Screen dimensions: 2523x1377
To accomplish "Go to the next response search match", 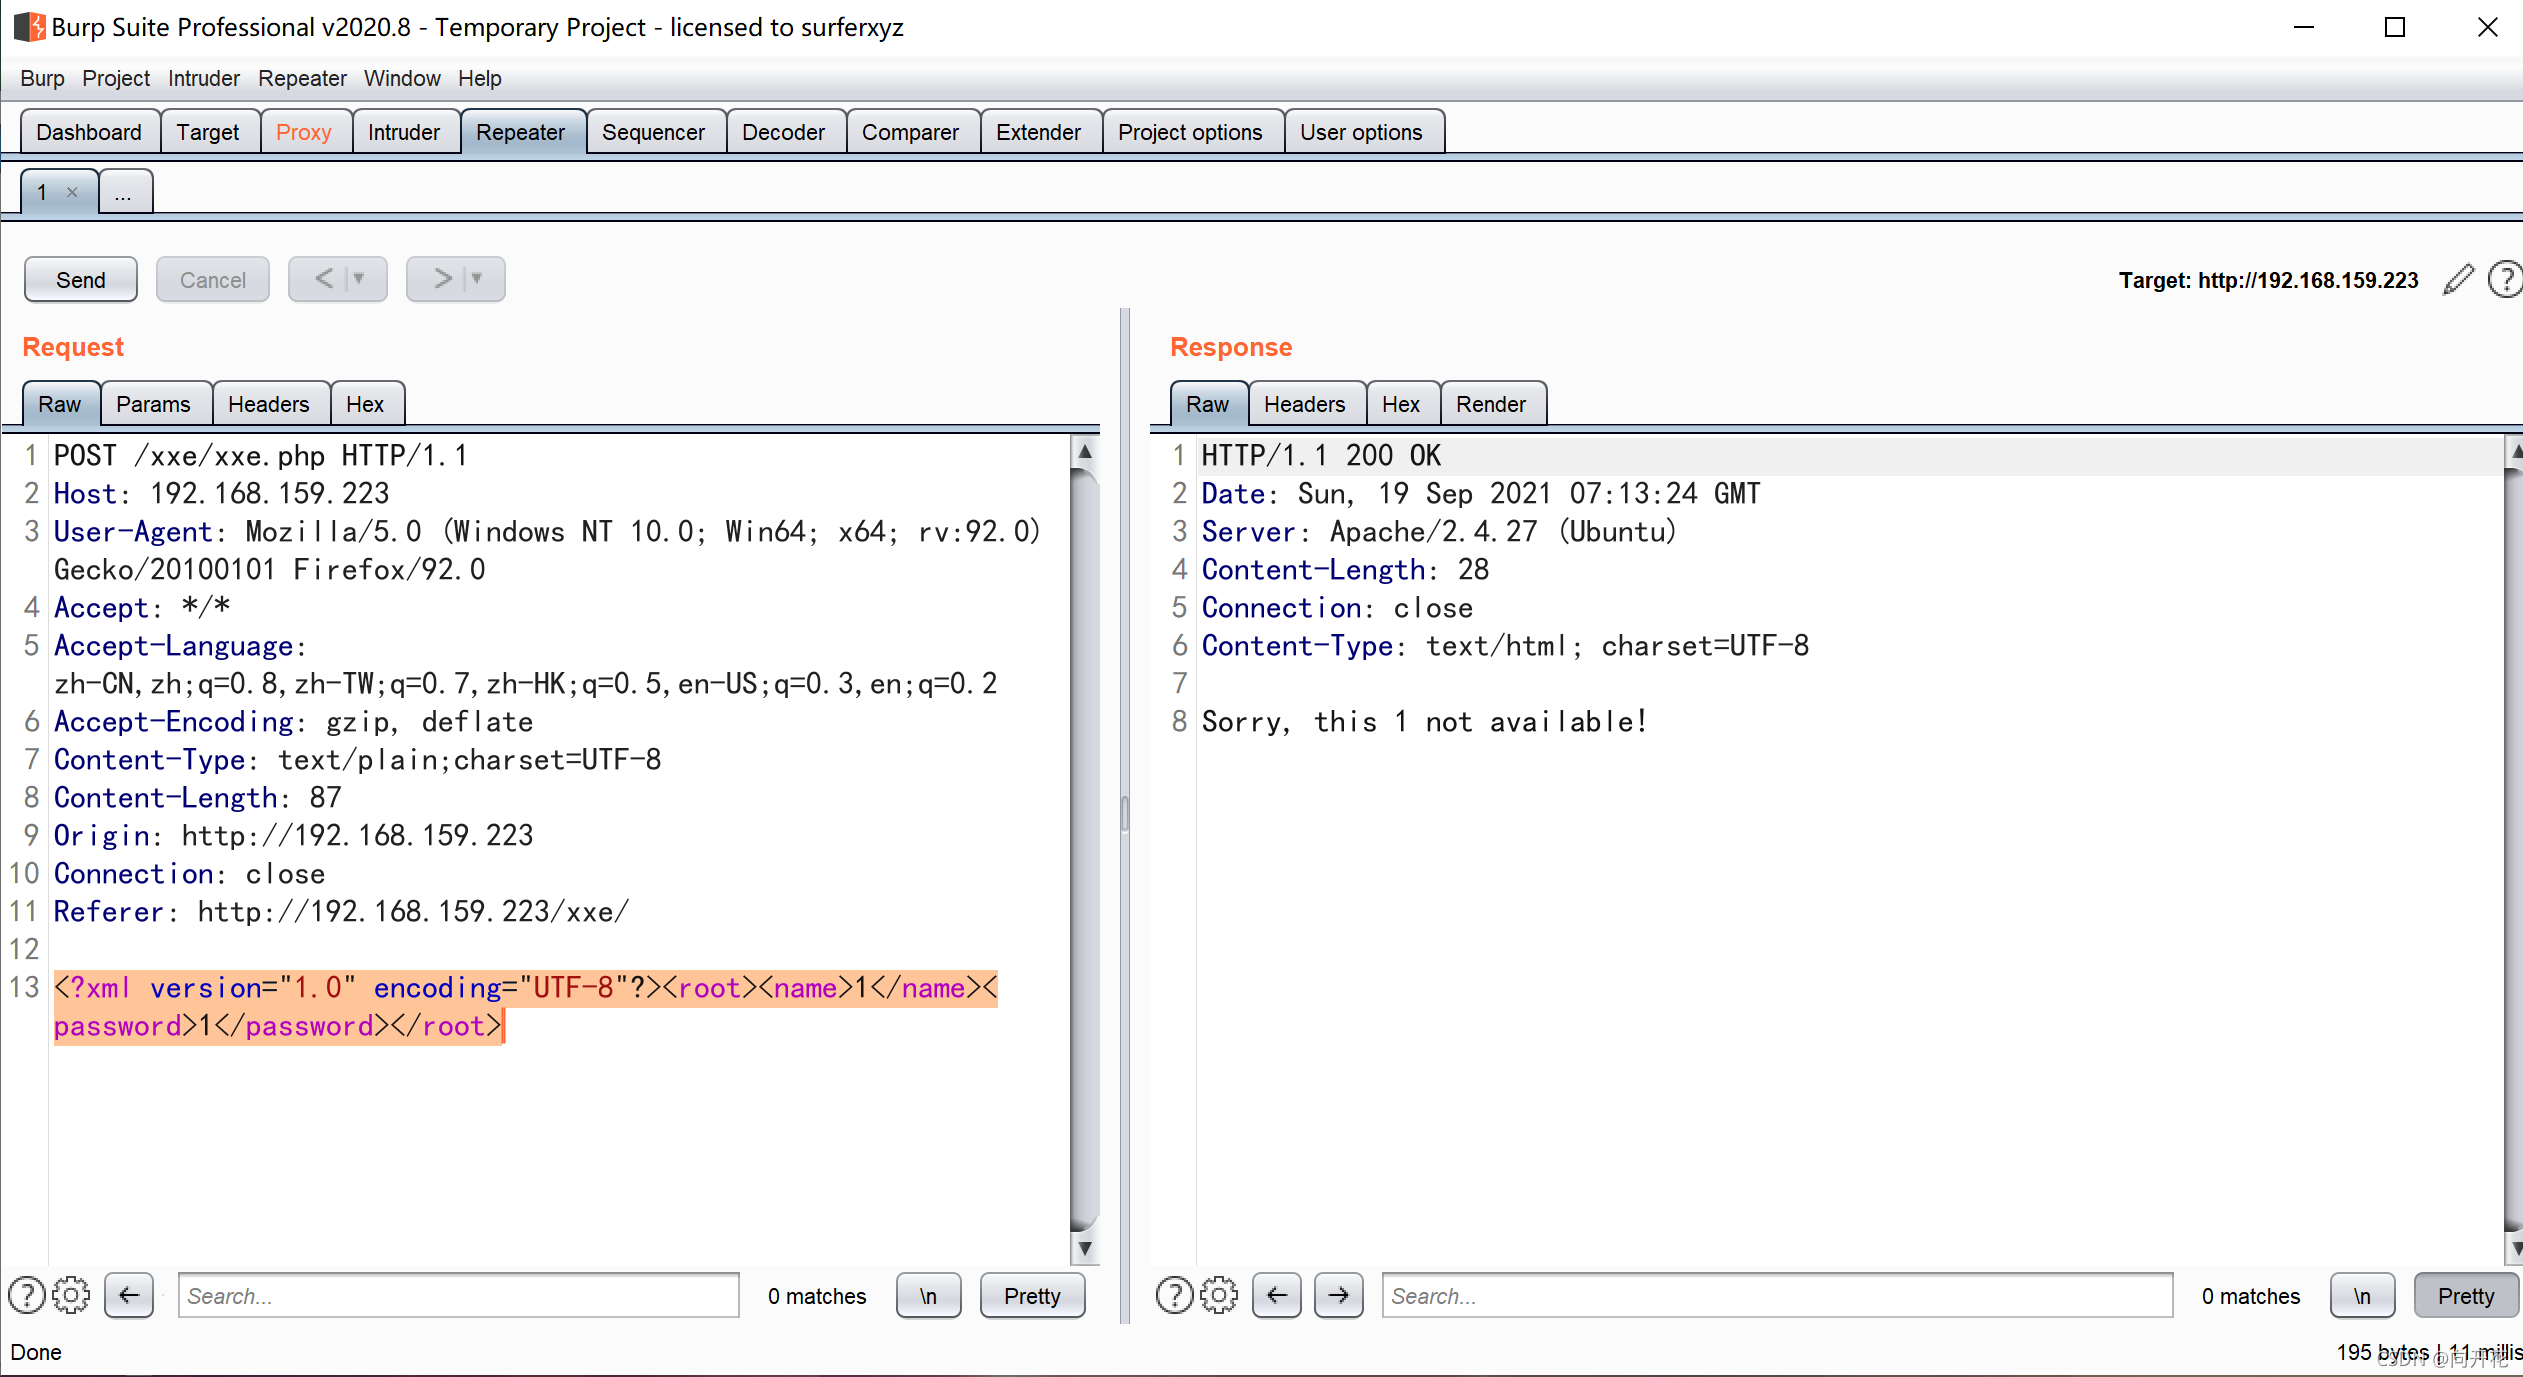I will click(1338, 1295).
